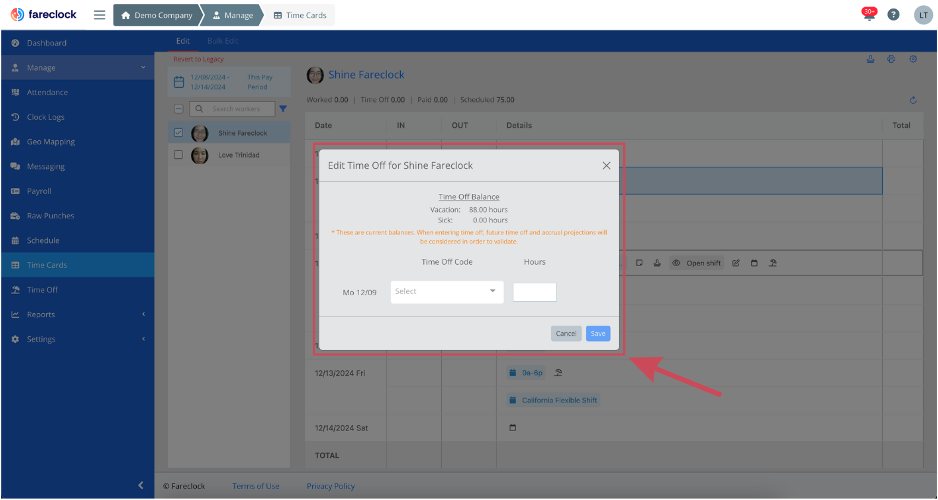The image size is (938, 500).
Task: Go to Manage breadcrumb
Action: click(x=233, y=16)
